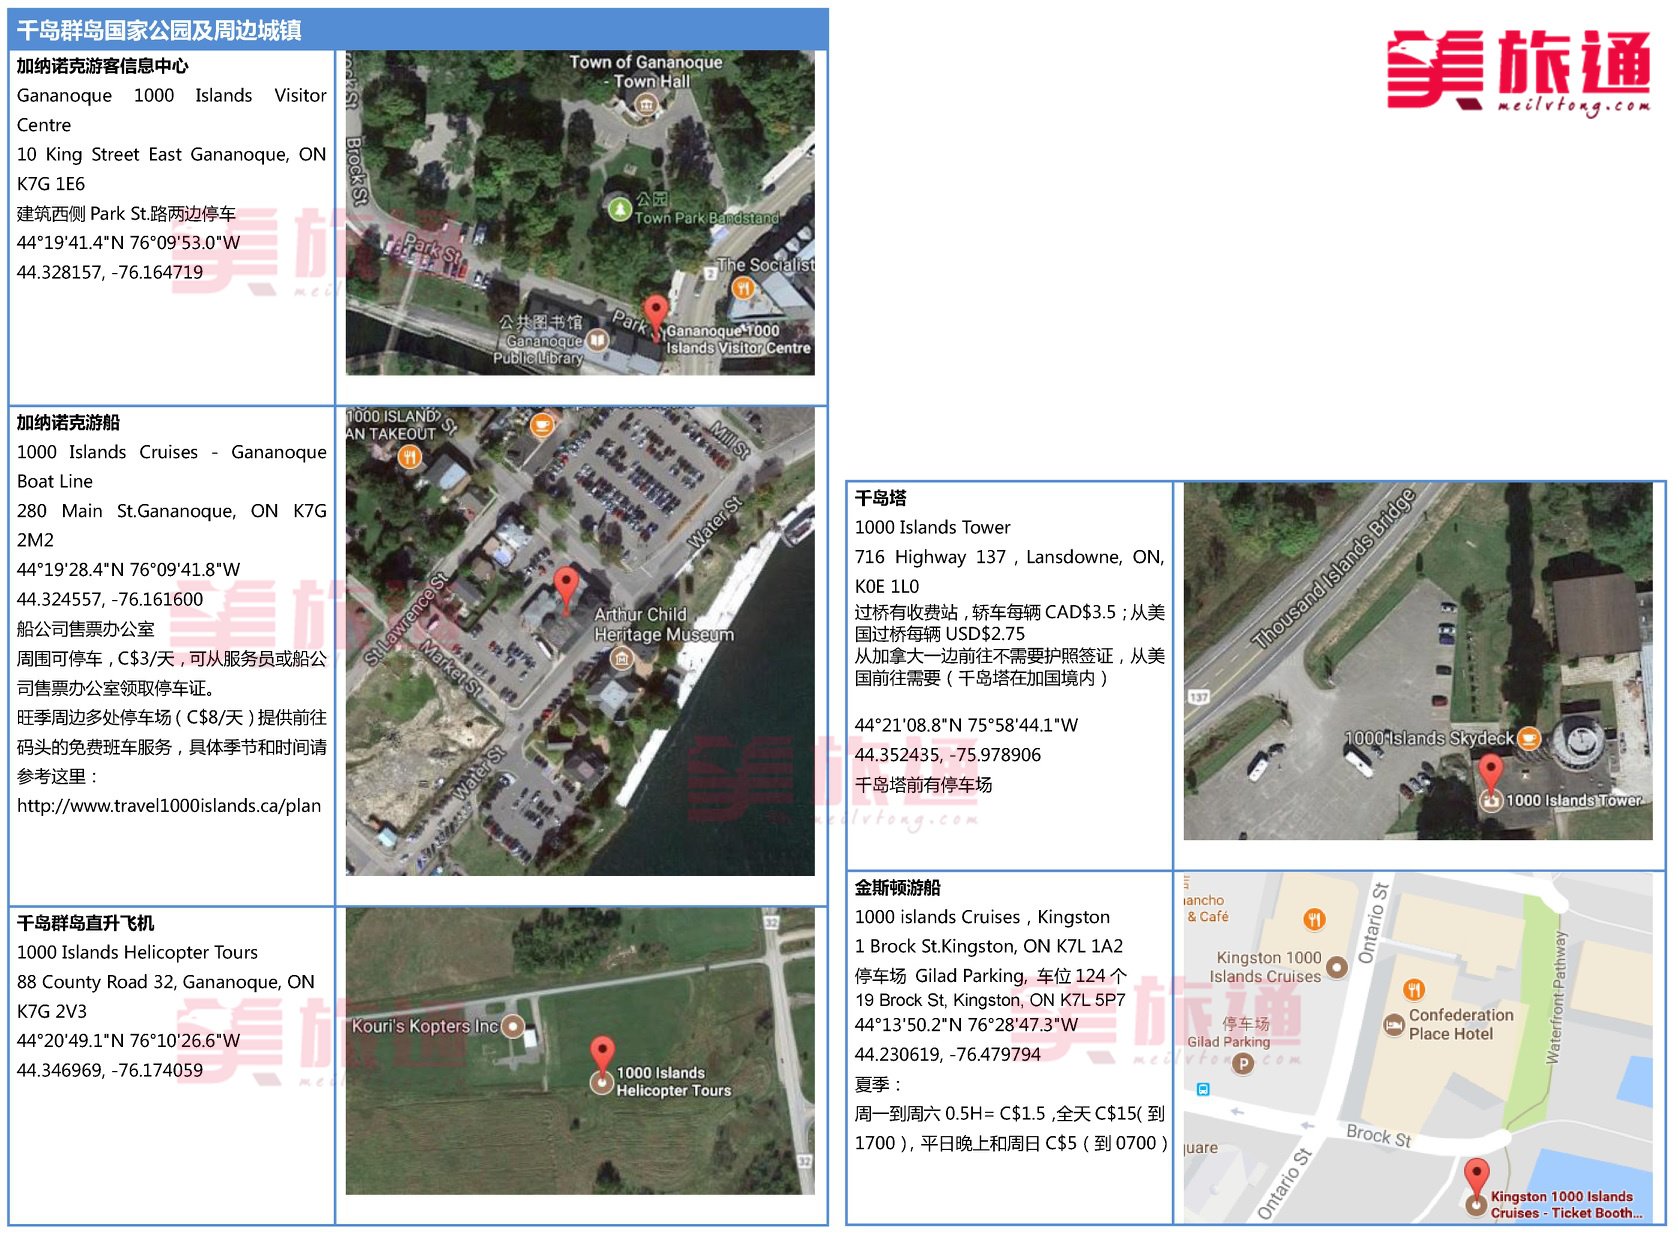Click the Thousand Islands Bridge road label
The width and height of the screenshot is (1678, 1238).
1334,567
